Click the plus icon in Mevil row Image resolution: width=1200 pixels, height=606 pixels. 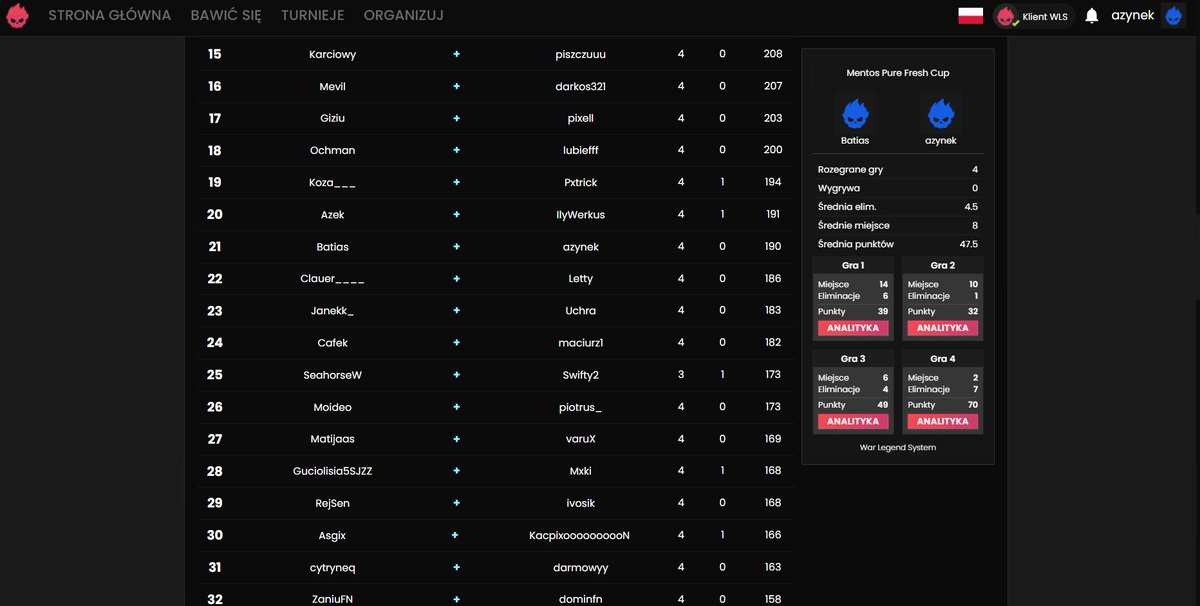(x=456, y=86)
